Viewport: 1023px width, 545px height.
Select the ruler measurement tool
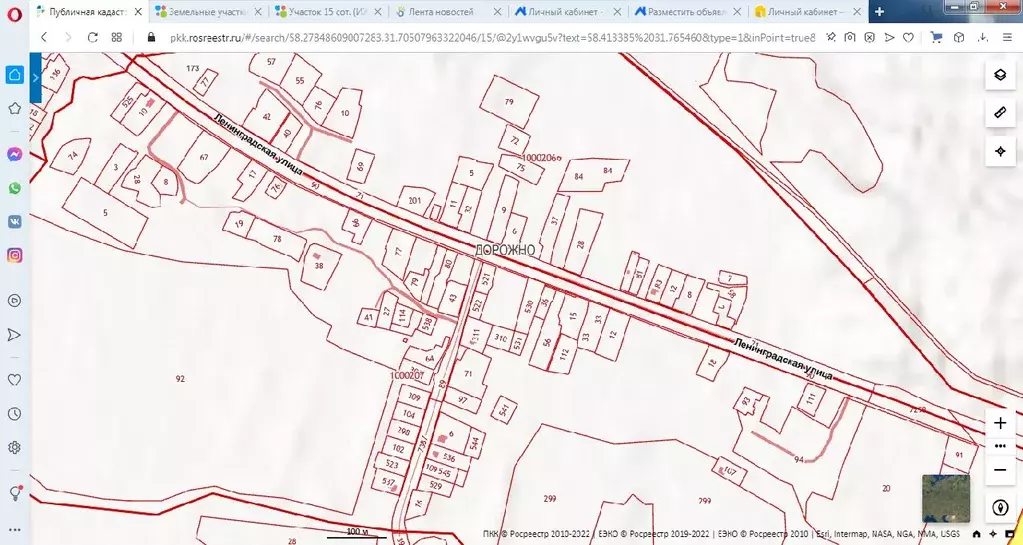(999, 113)
